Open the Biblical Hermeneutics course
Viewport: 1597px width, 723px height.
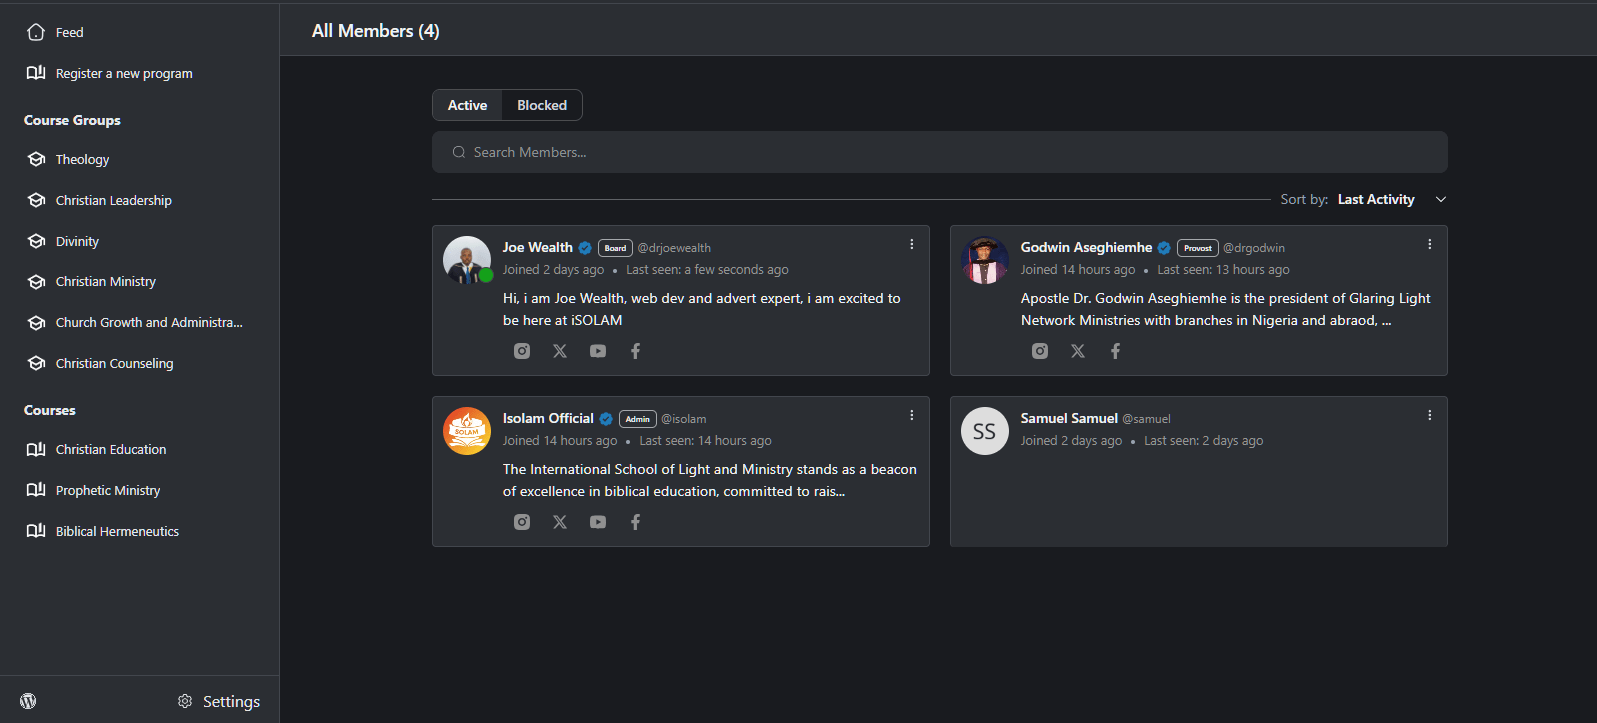point(117,531)
